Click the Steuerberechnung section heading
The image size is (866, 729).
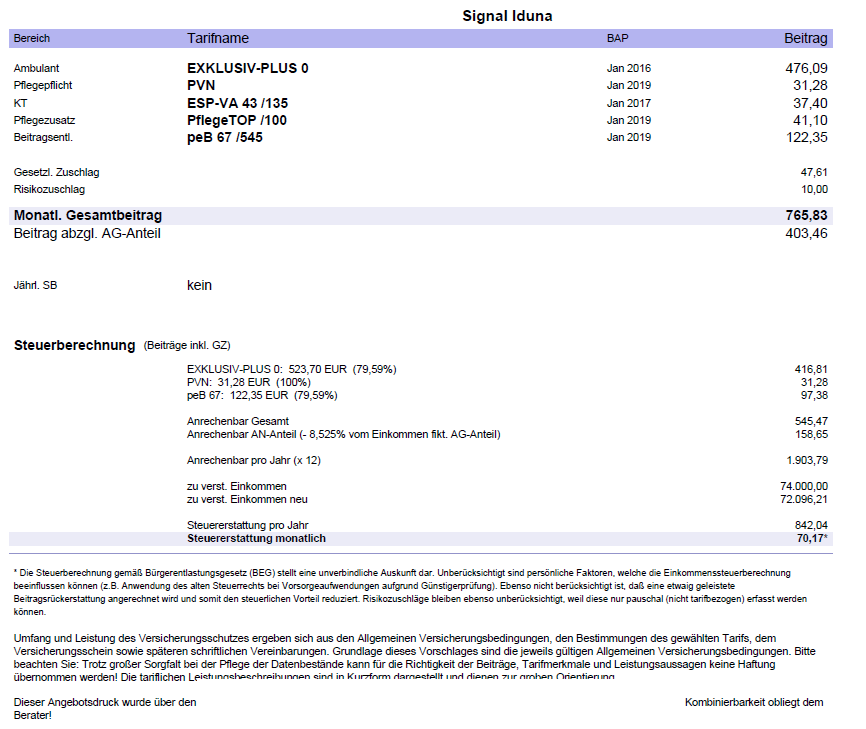click(x=74, y=345)
